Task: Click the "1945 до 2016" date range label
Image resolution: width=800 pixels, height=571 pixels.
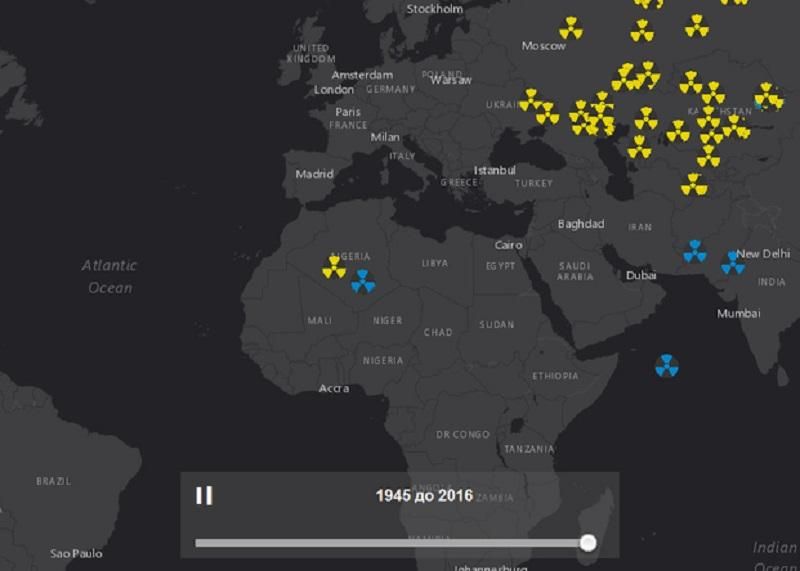Action: 424,495
